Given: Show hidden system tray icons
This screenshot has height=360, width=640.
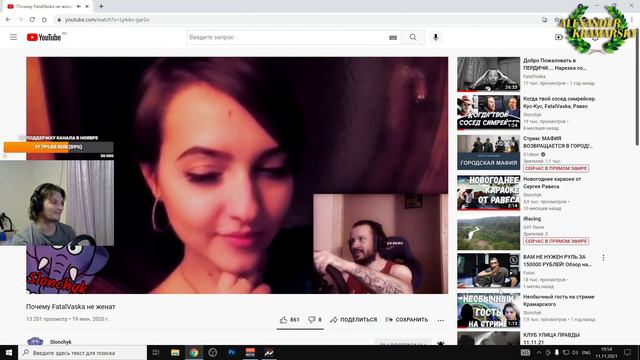Looking at the screenshot, I should [x=538, y=352].
